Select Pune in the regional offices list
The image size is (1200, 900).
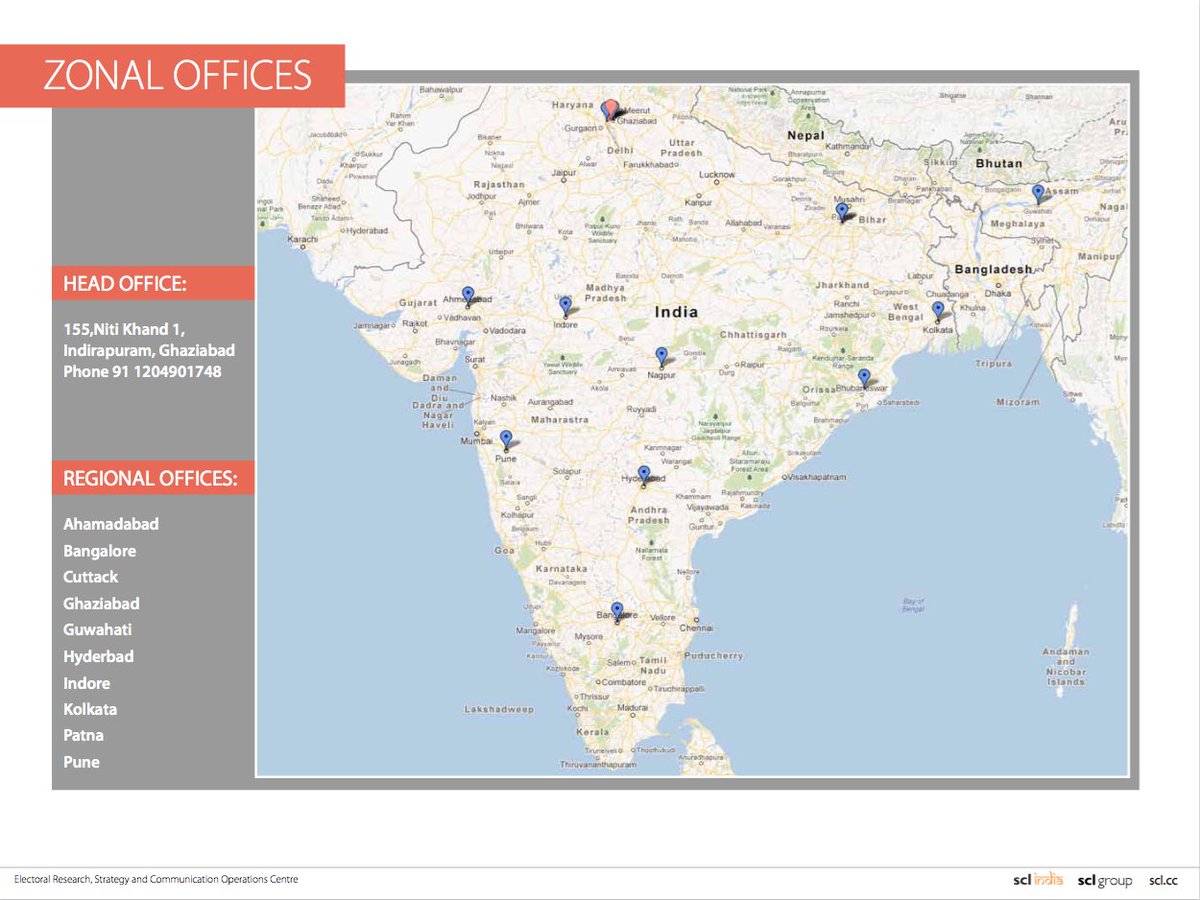click(81, 762)
